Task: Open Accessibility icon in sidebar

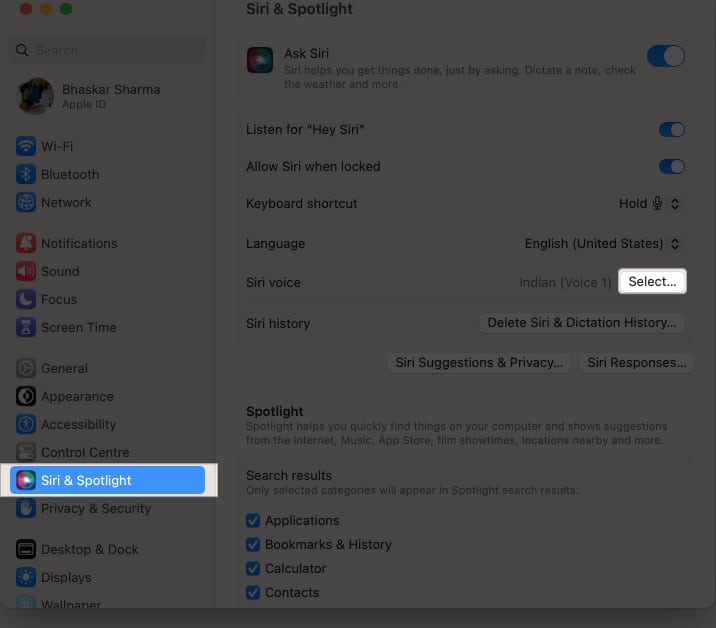Action: point(26,424)
